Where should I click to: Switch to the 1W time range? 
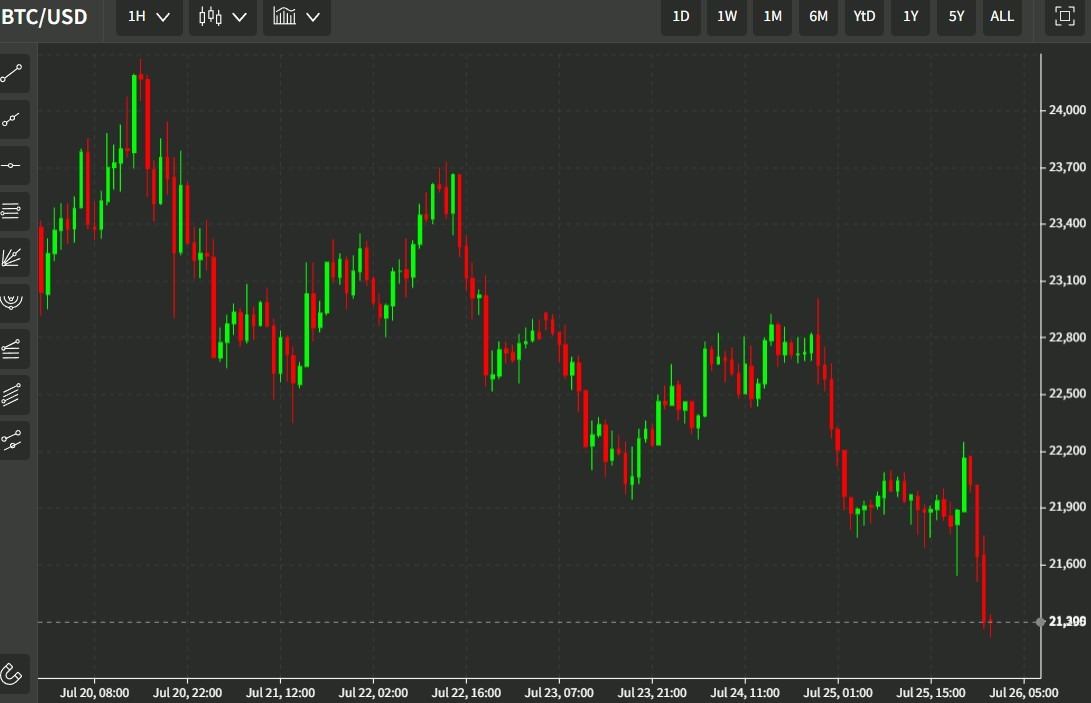point(727,17)
